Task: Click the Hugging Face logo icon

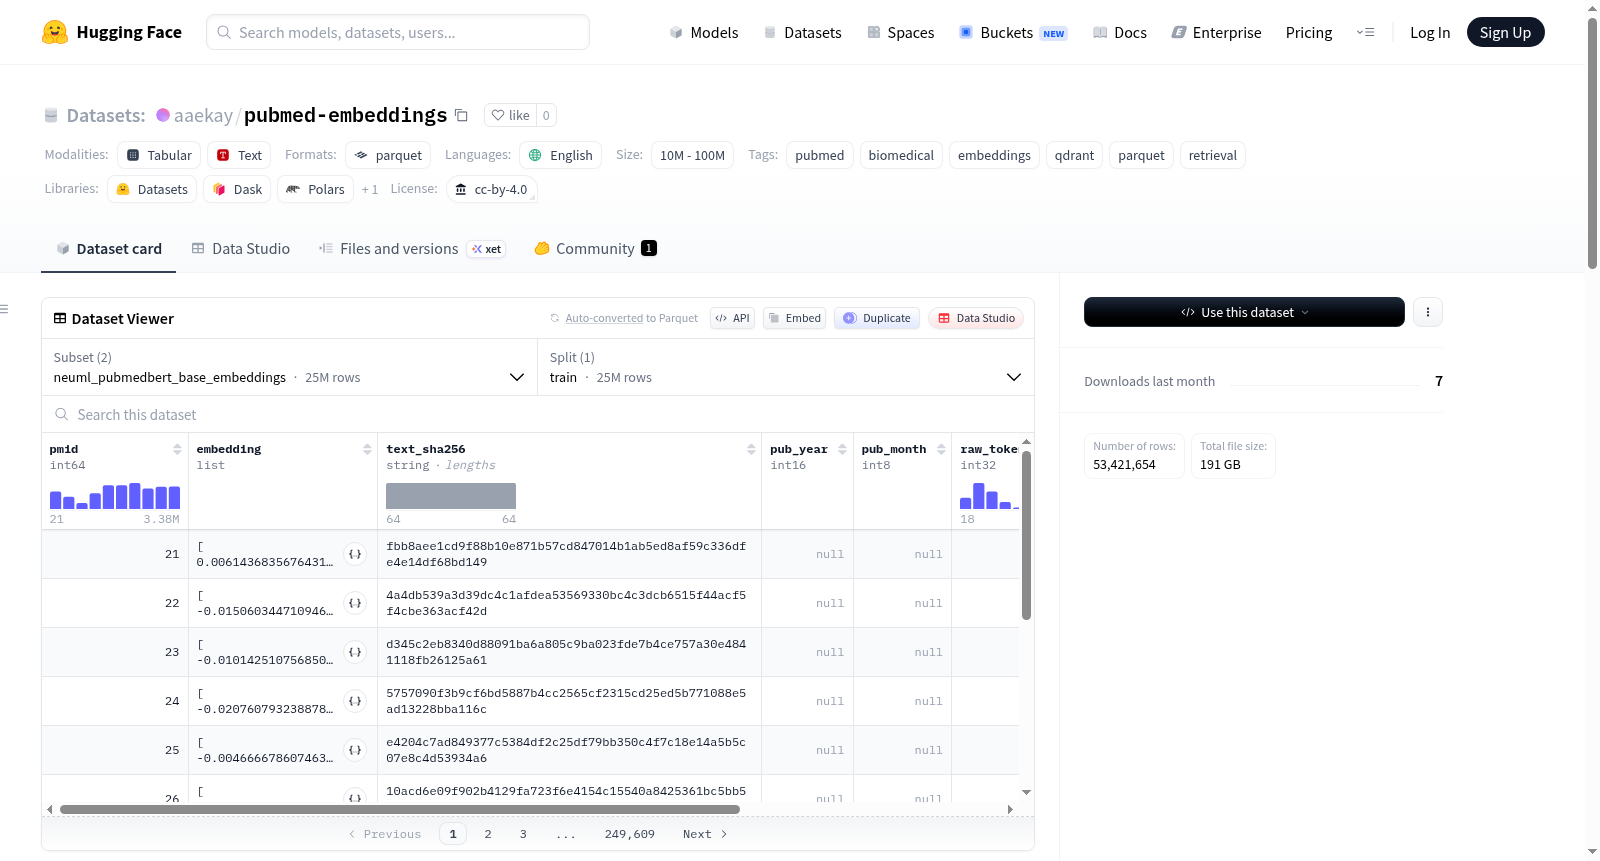Action: point(55,32)
